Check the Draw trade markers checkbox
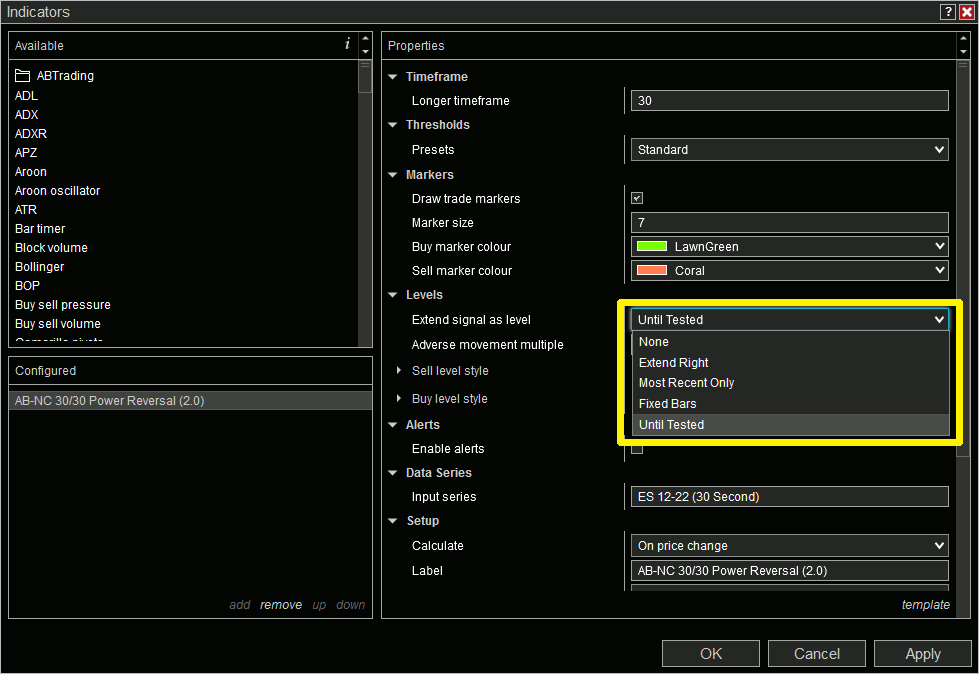The height and width of the screenshot is (674, 979). [x=637, y=198]
